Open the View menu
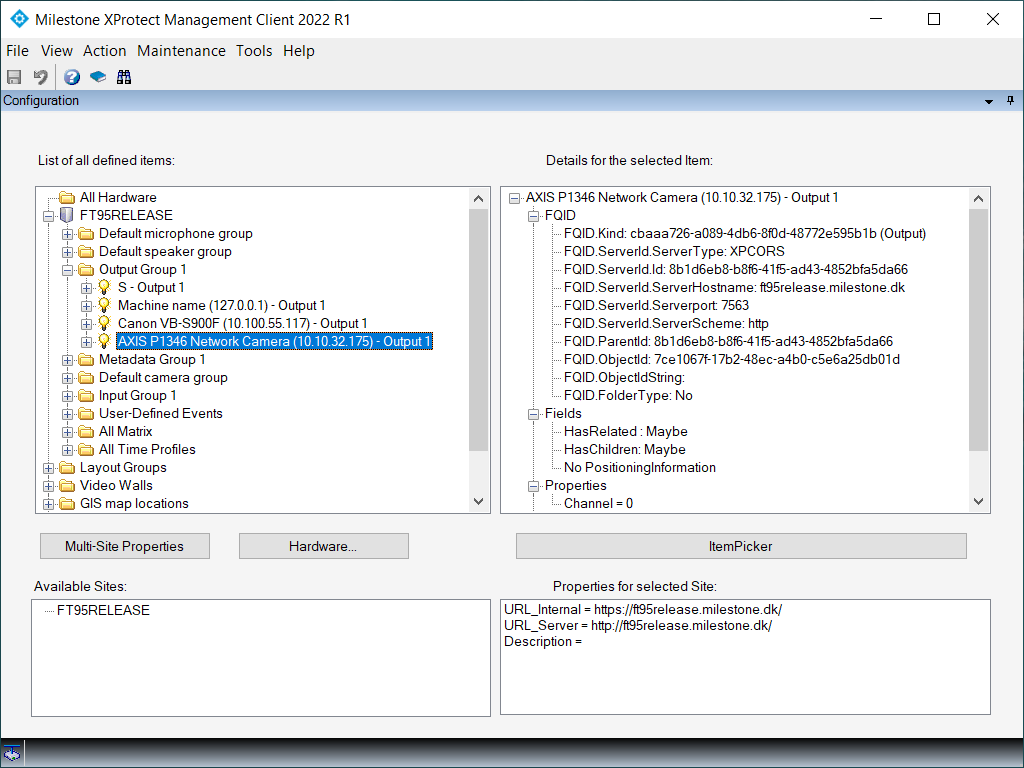This screenshot has width=1024, height=768. pyautogui.click(x=57, y=50)
